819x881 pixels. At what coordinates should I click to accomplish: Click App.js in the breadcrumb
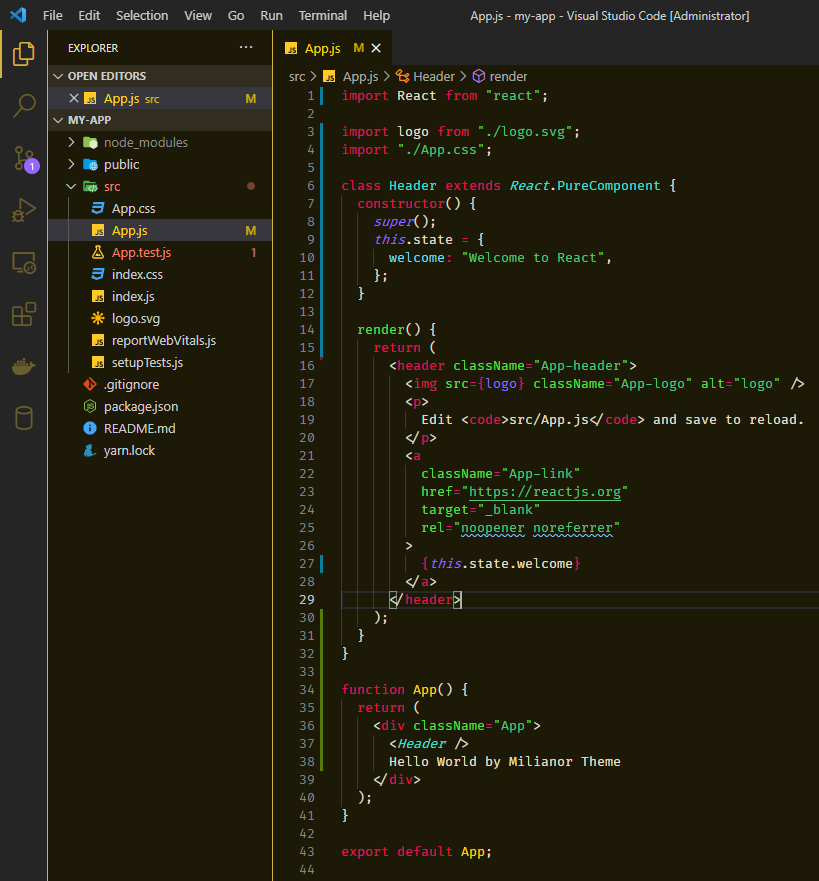tap(360, 76)
